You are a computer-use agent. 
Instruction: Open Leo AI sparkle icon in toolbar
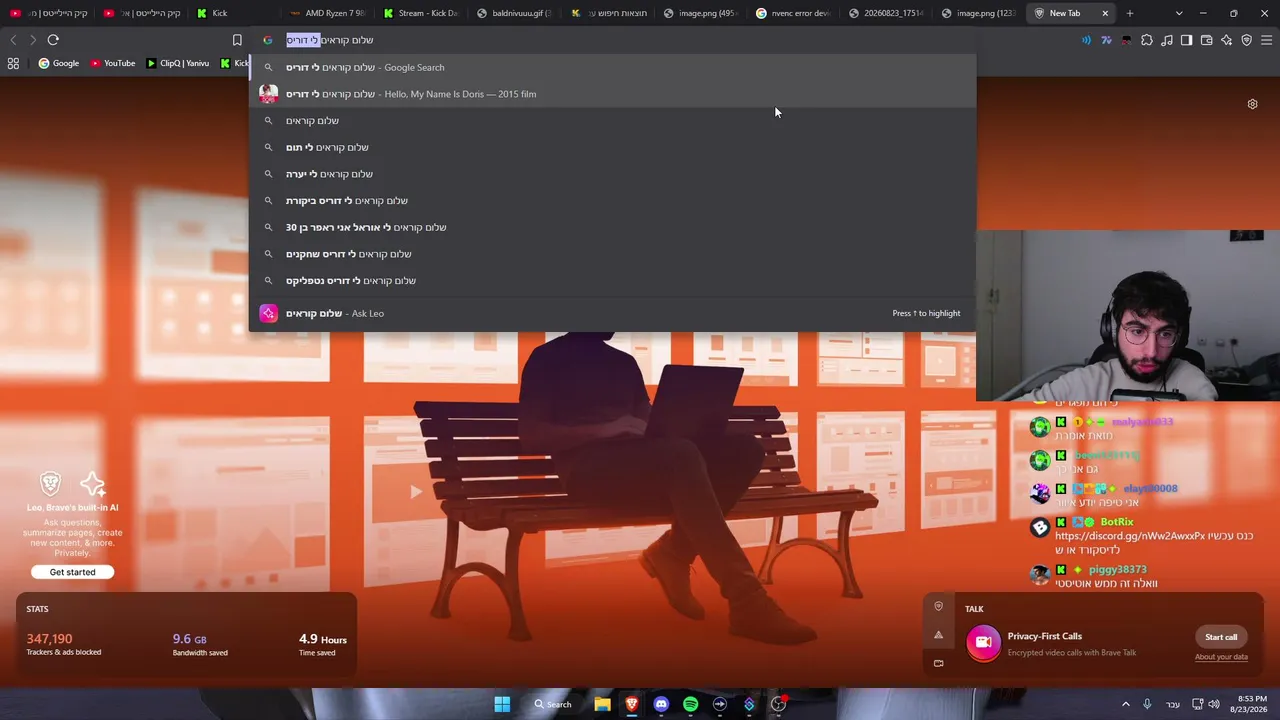[x=1226, y=40]
